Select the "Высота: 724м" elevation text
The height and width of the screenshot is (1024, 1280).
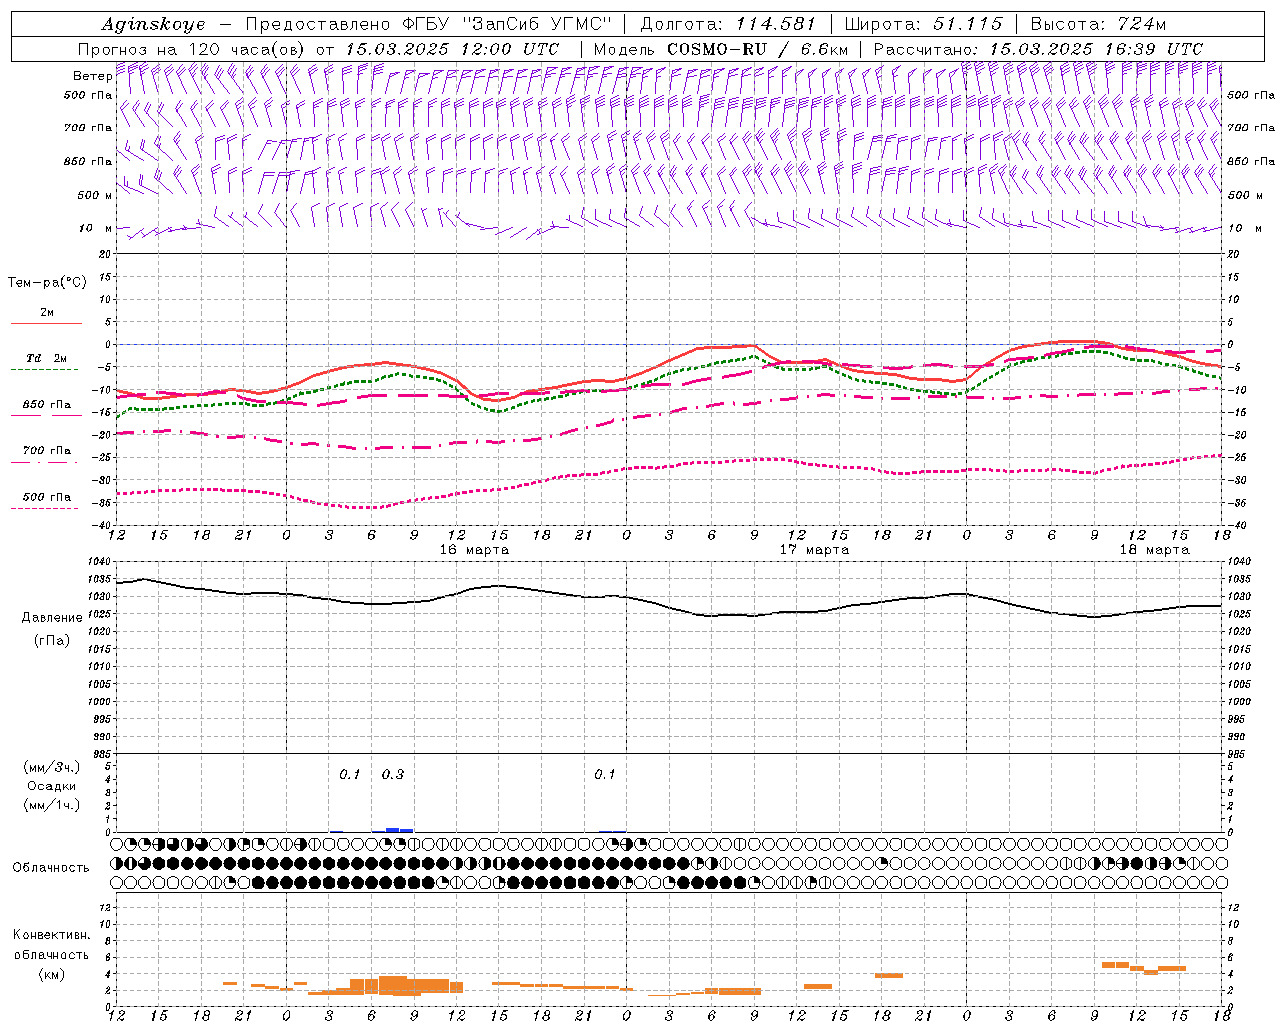(x=1098, y=24)
